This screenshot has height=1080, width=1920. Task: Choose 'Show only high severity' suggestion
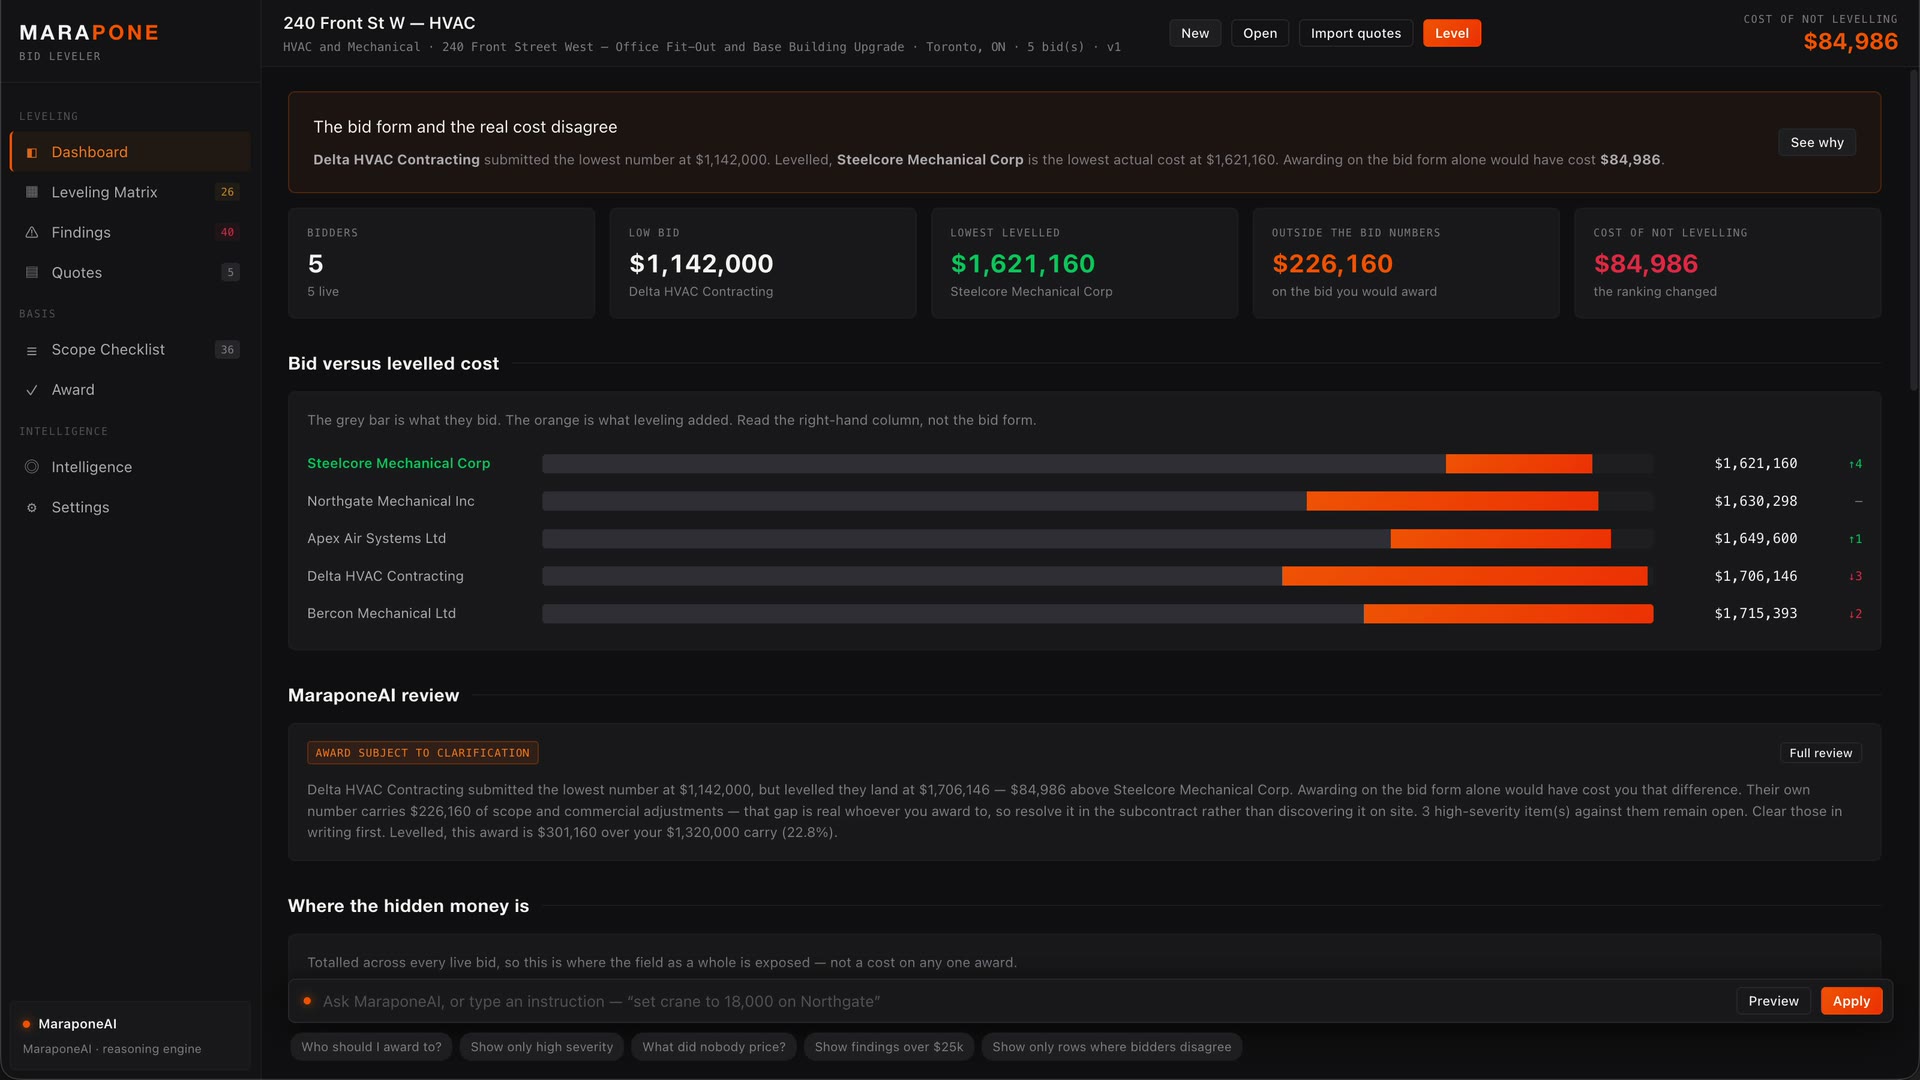541,1047
